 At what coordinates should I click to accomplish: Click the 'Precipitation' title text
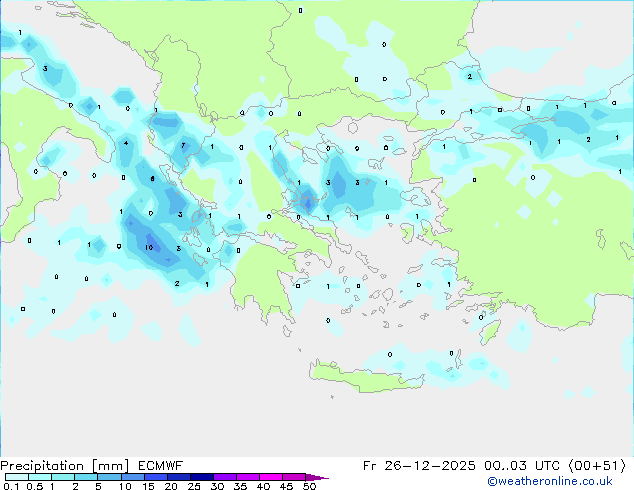42,466
